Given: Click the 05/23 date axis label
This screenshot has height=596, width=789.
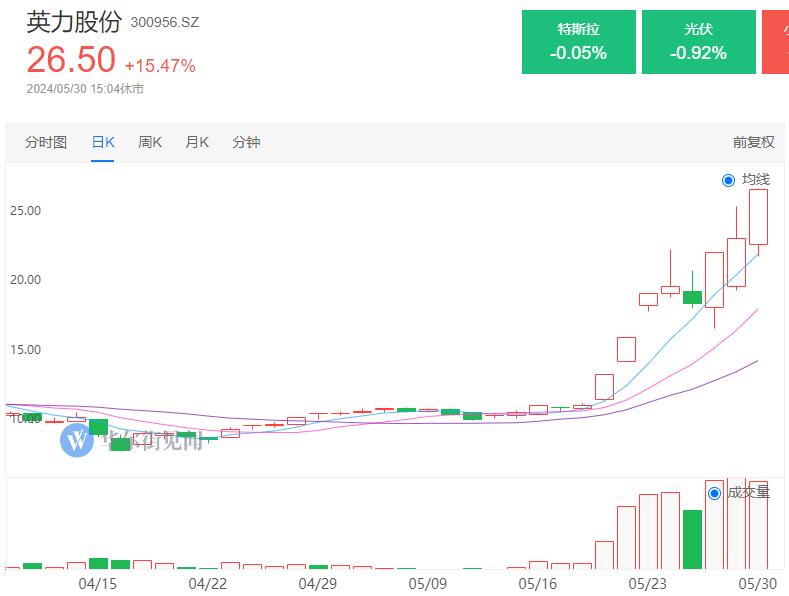Looking at the screenshot, I should tap(648, 584).
